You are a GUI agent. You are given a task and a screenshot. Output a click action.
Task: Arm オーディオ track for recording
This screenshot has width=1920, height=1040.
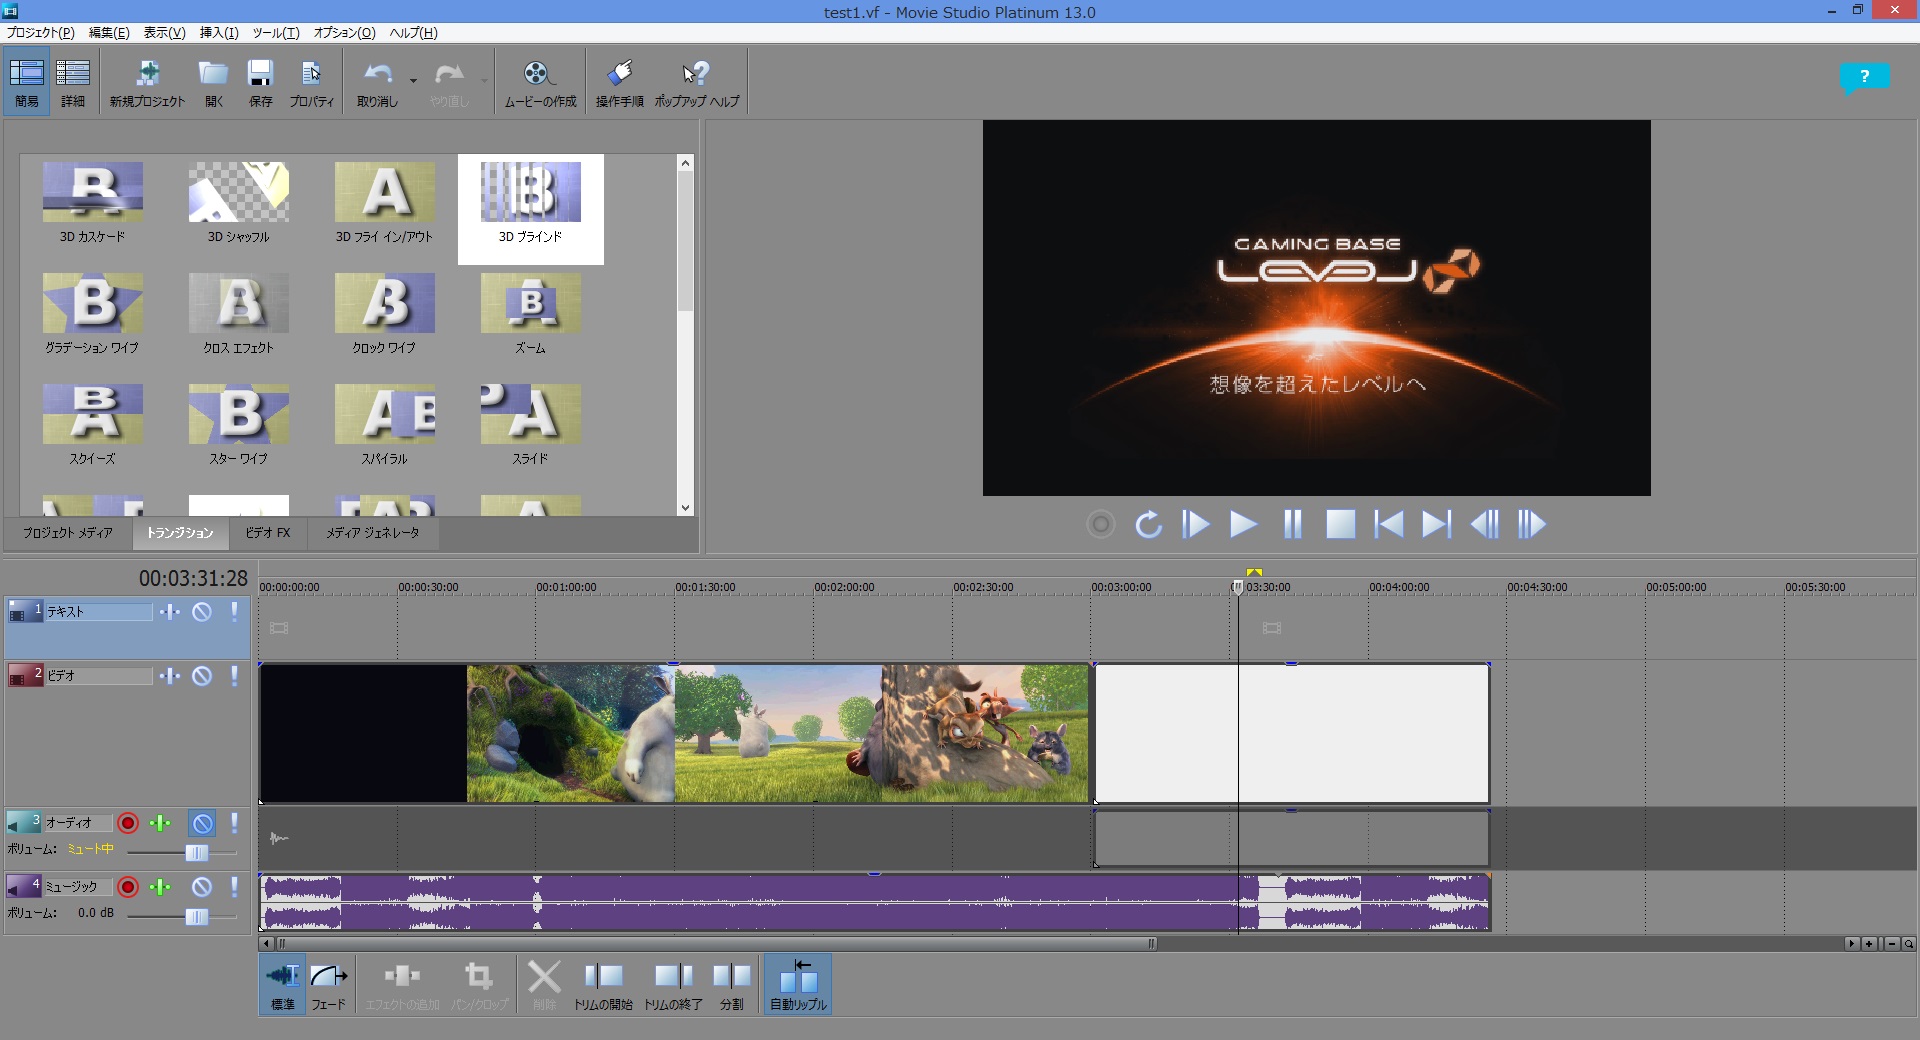tap(128, 823)
